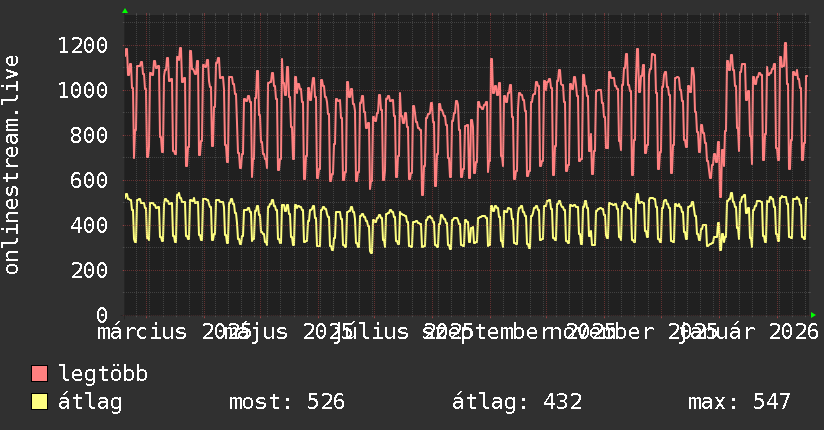Click the 400 y-axis label
Screen dimensions: 824x430
[x=89, y=226]
